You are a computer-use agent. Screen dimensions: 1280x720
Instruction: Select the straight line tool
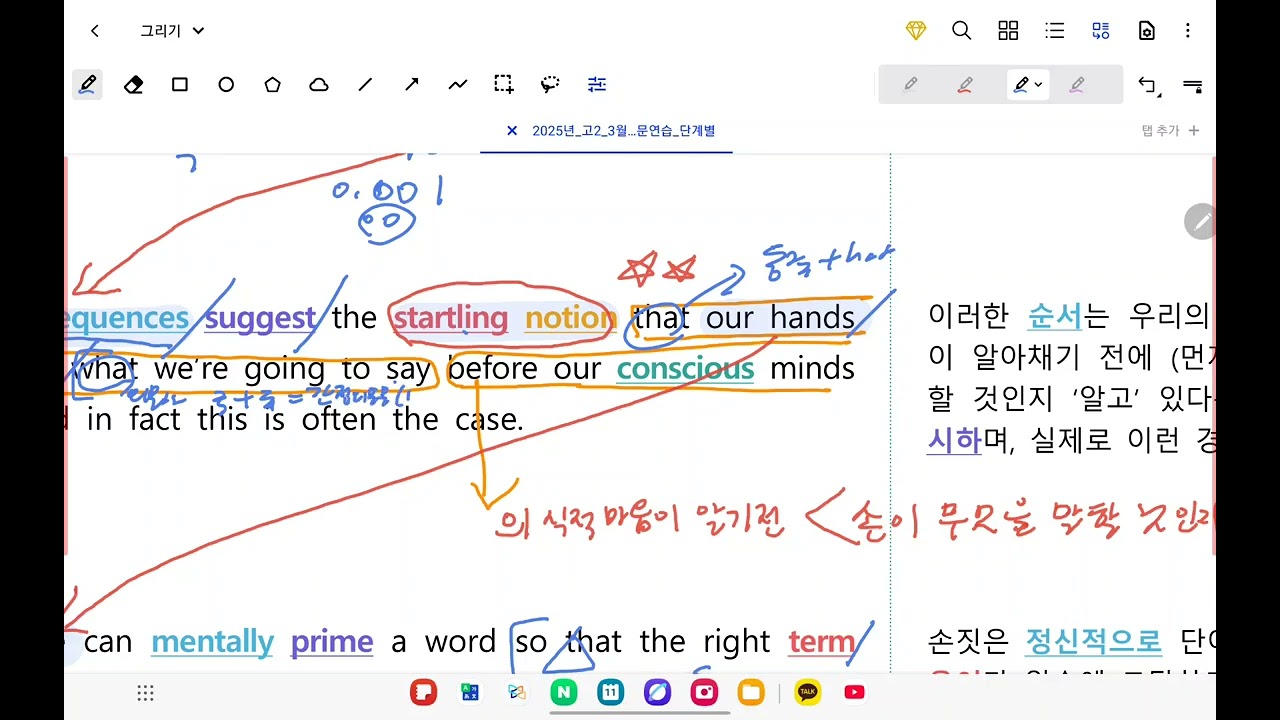[365, 85]
